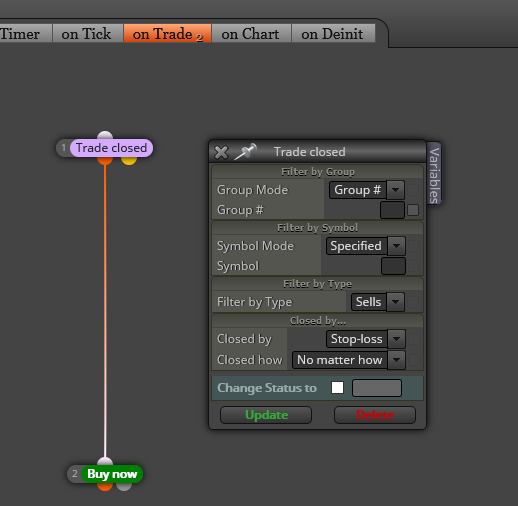Click the Change Status to text field
518x506 pixels.
(x=377, y=388)
